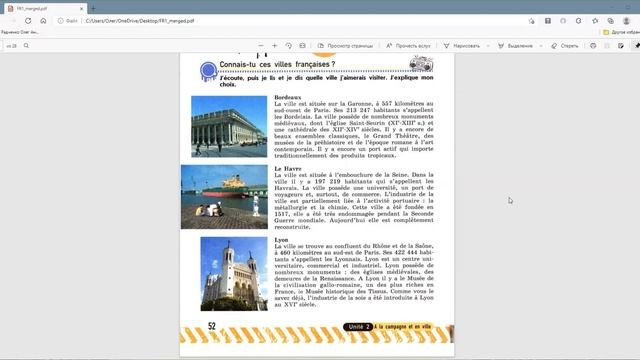
Task: Expand the highlight color options arrow
Action: (x=541, y=46)
